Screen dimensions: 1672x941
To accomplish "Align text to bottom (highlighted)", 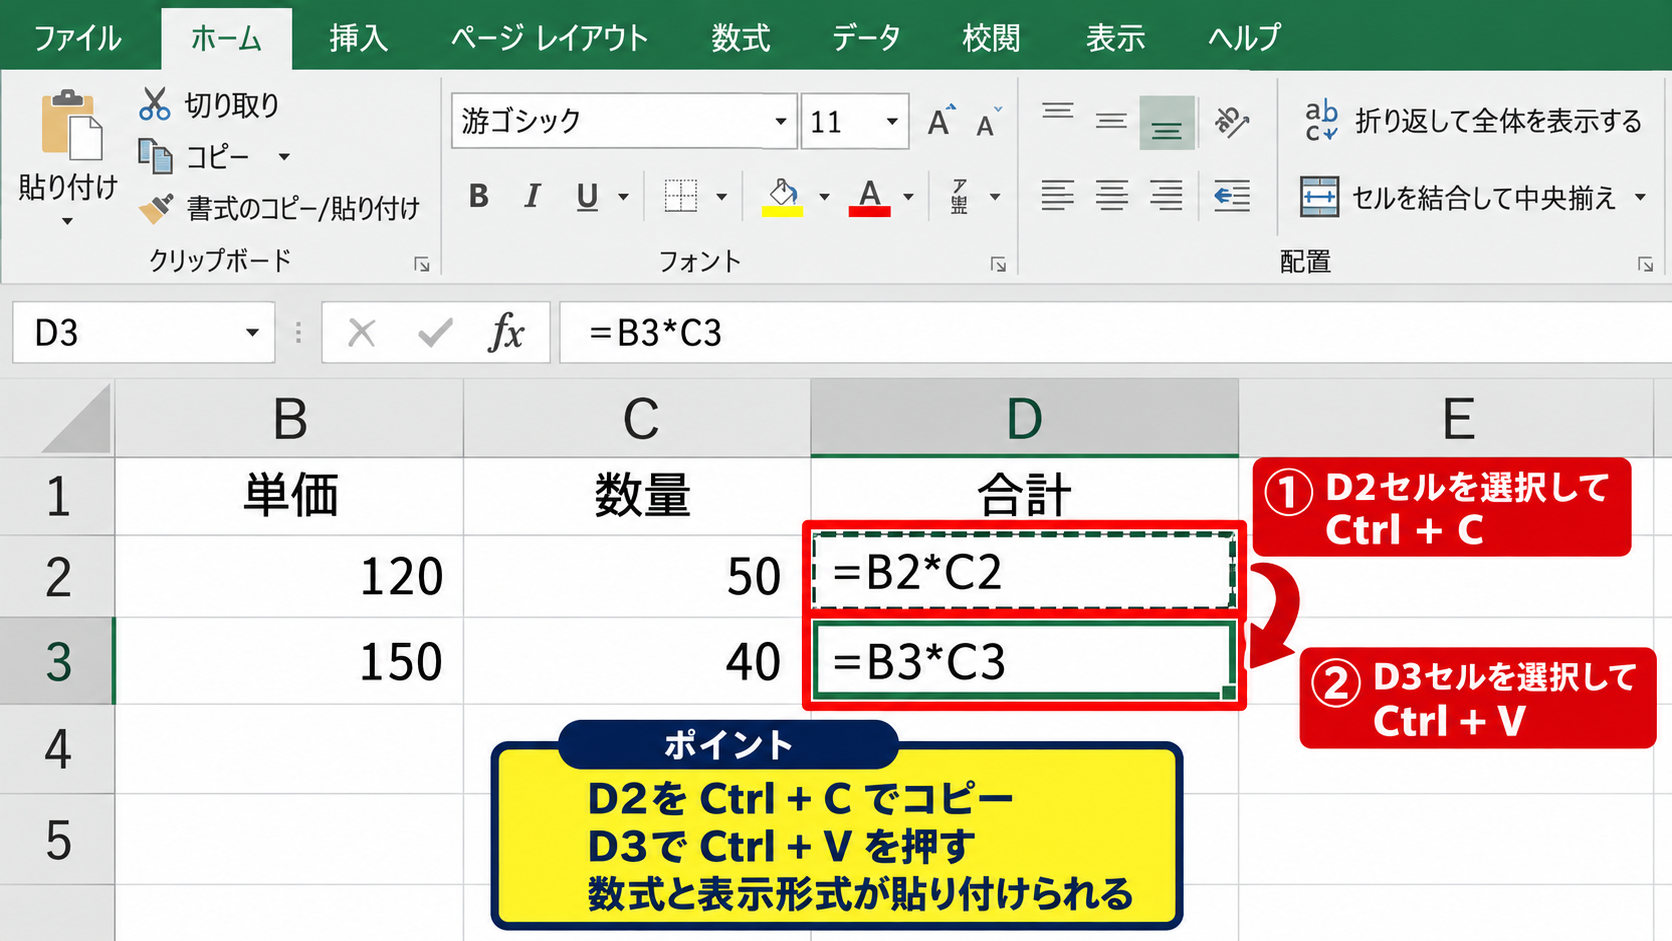I will tap(1167, 123).
